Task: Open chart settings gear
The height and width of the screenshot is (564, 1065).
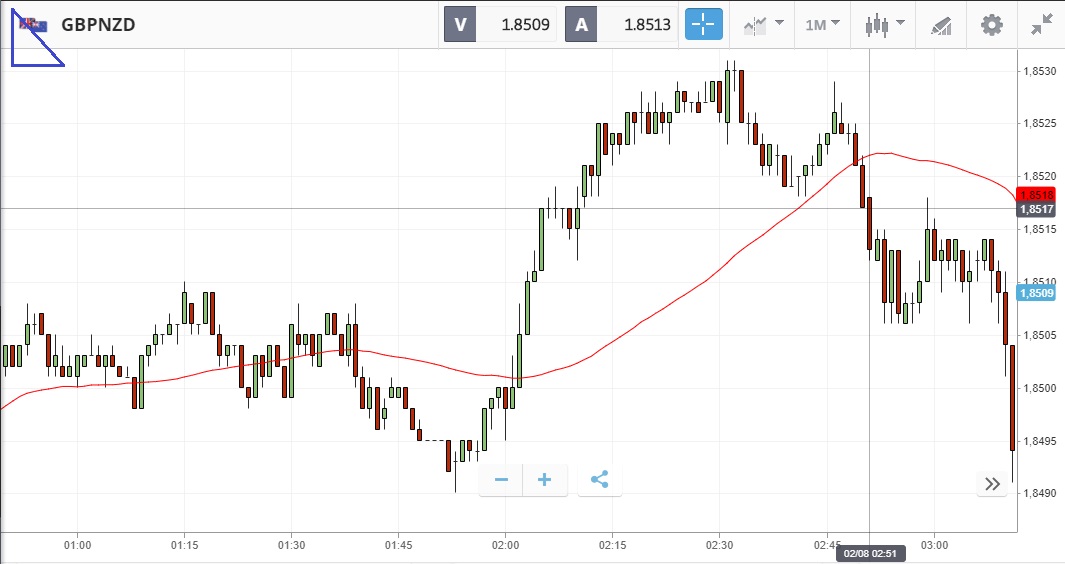Action: click(991, 24)
